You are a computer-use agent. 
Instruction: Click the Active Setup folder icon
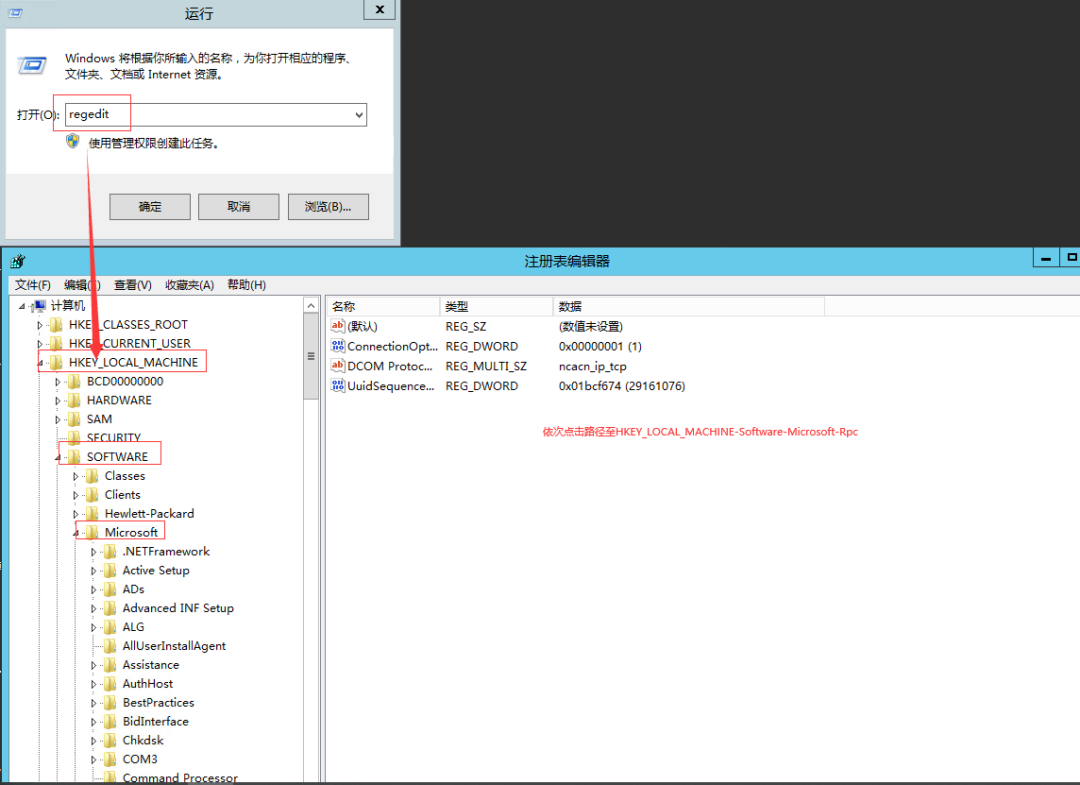tap(110, 570)
